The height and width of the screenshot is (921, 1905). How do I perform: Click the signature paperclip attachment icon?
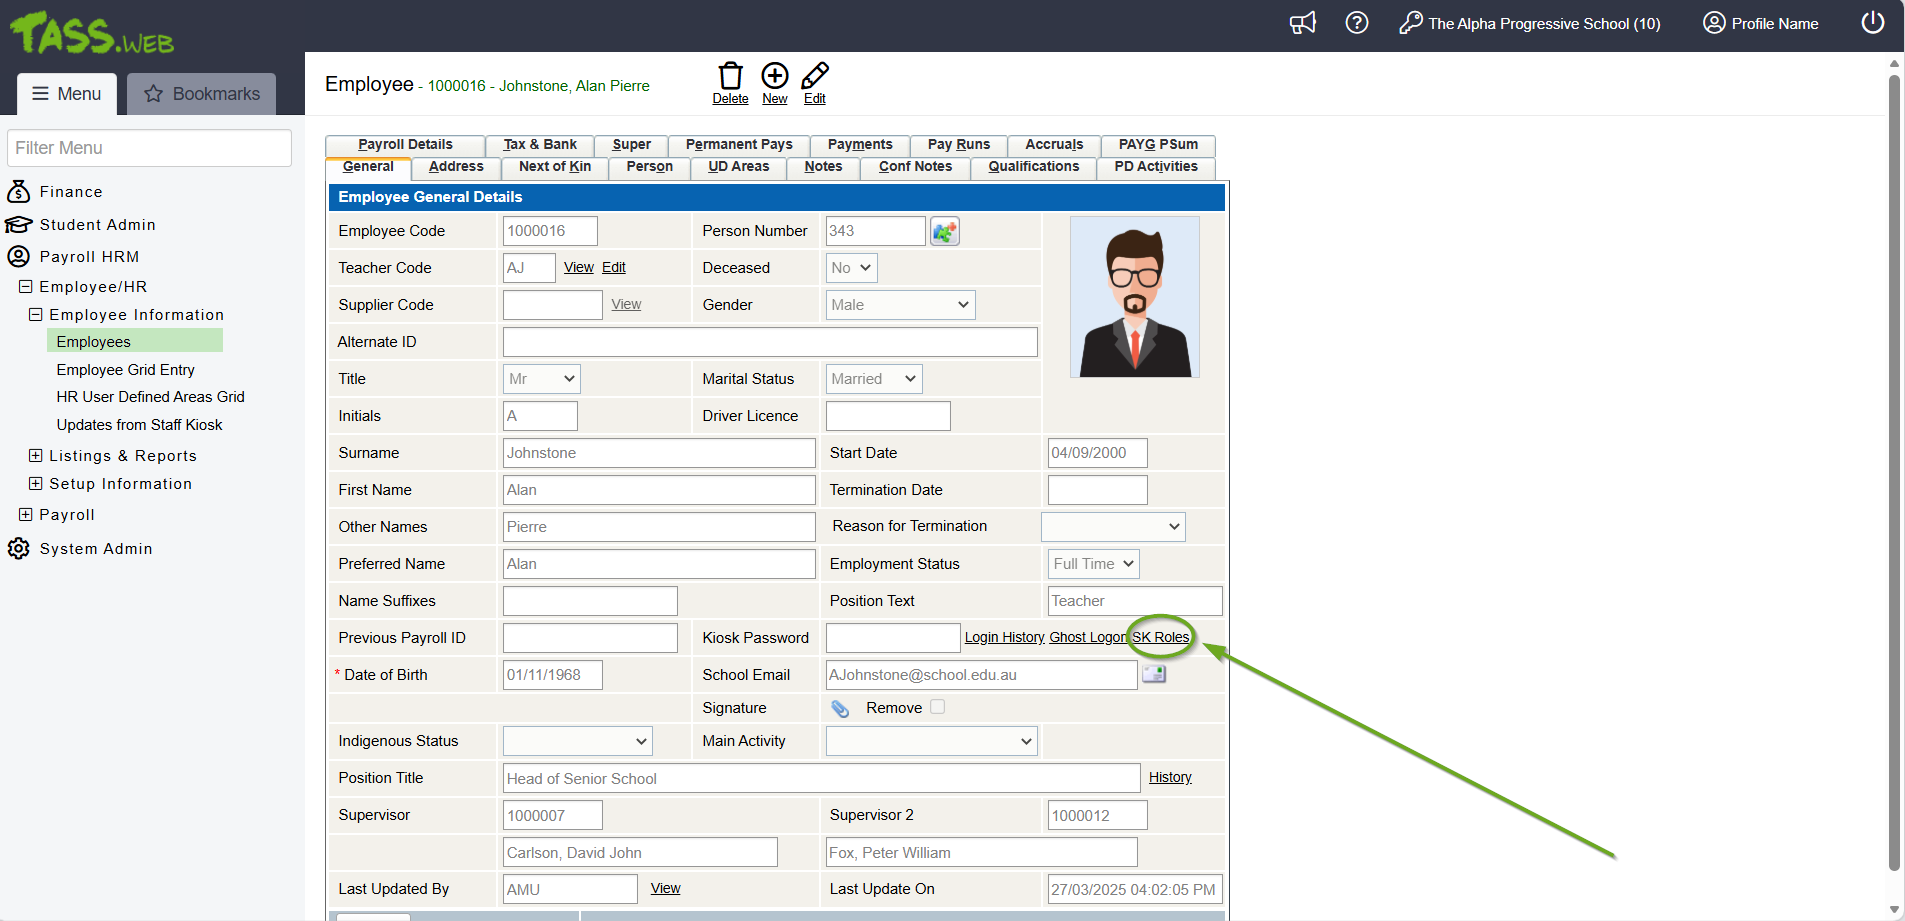(840, 708)
